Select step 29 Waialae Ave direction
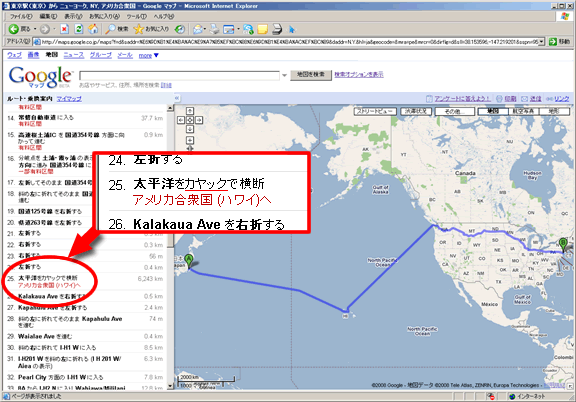The width and height of the screenshot is (576, 402). pos(85,336)
